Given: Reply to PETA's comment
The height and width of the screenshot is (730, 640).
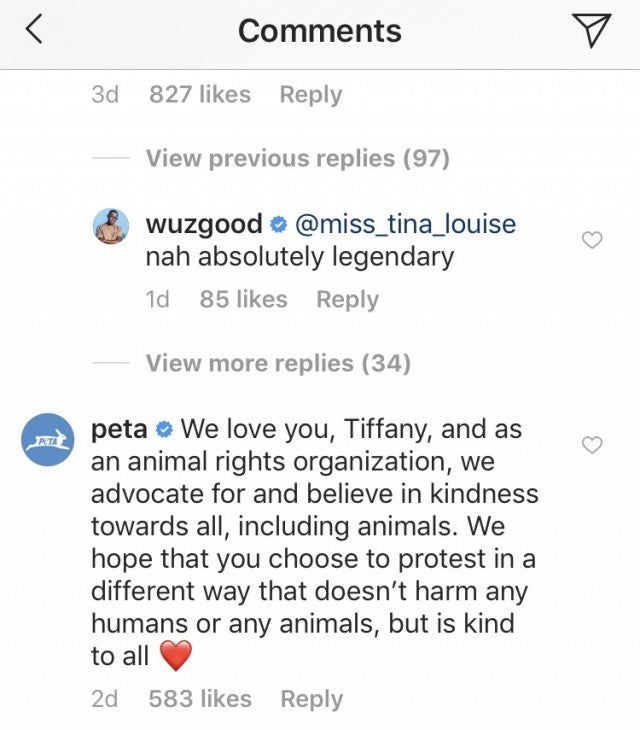Looking at the screenshot, I should click(311, 699).
